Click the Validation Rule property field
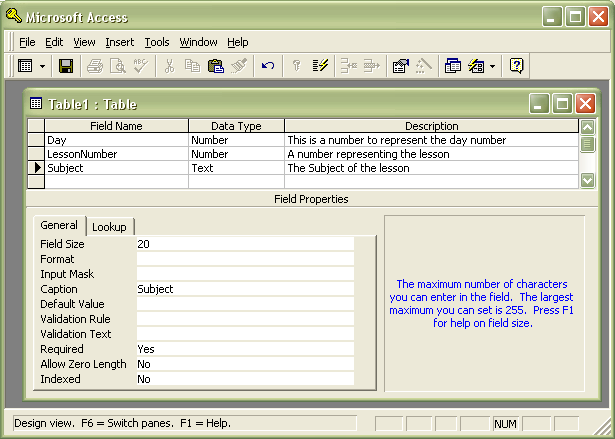The image size is (615, 439). (245, 319)
